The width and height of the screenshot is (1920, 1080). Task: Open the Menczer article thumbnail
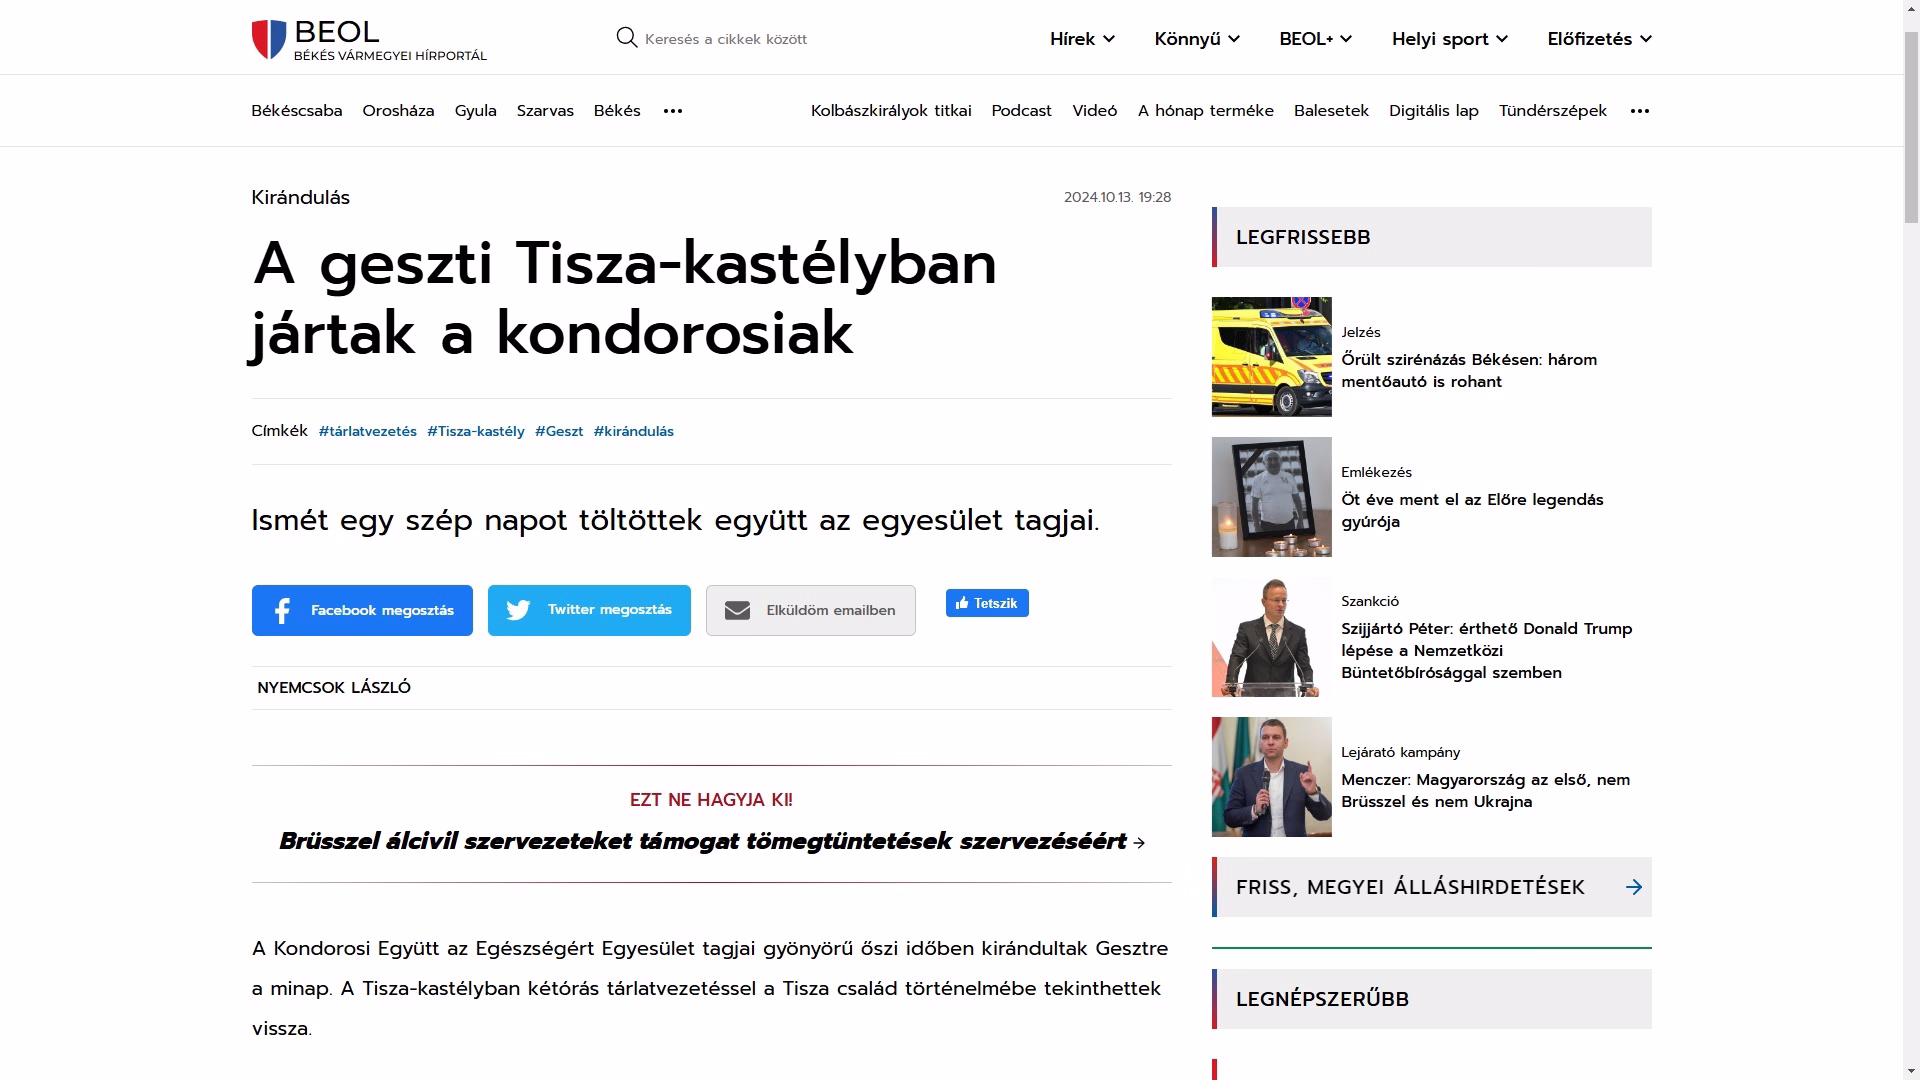point(1272,777)
